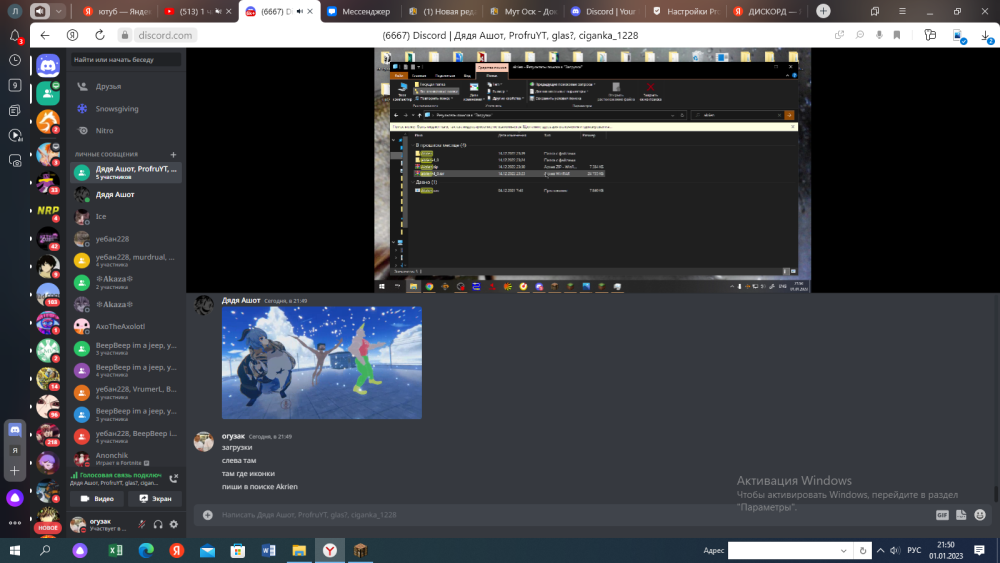Open Друзья friends page
Image resolution: width=1000 pixels, height=563 pixels.
126,86
